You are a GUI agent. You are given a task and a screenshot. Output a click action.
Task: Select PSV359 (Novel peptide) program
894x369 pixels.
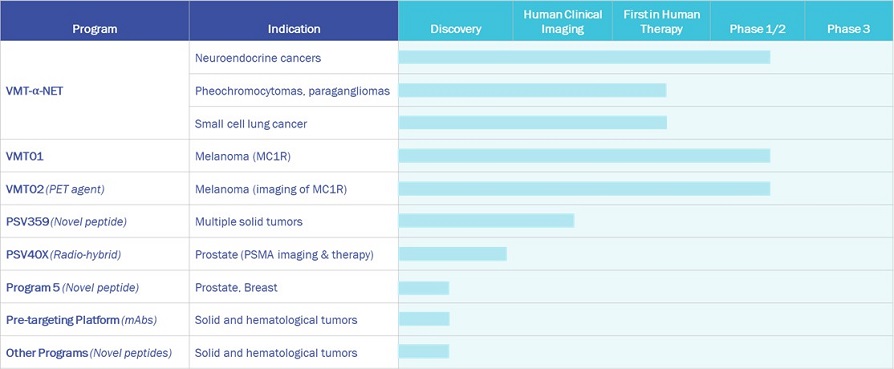tap(66, 222)
